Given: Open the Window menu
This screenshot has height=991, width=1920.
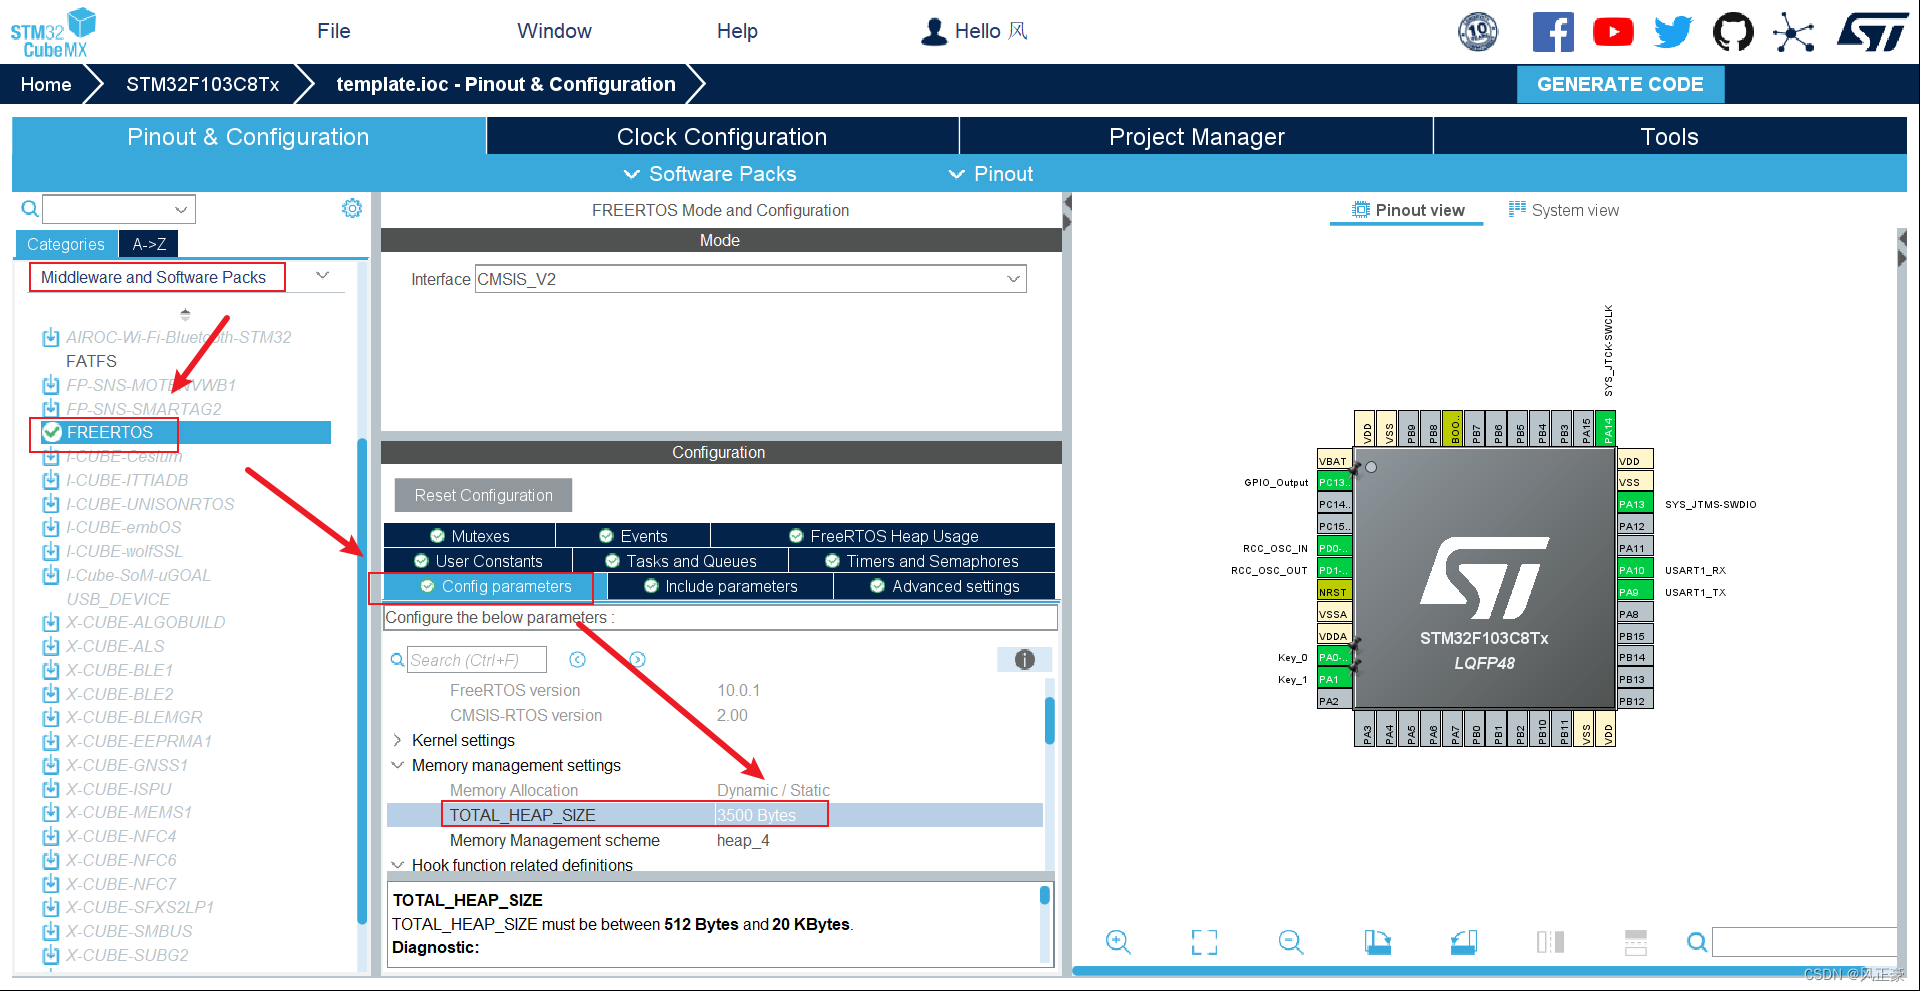Looking at the screenshot, I should pyautogui.click(x=554, y=31).
